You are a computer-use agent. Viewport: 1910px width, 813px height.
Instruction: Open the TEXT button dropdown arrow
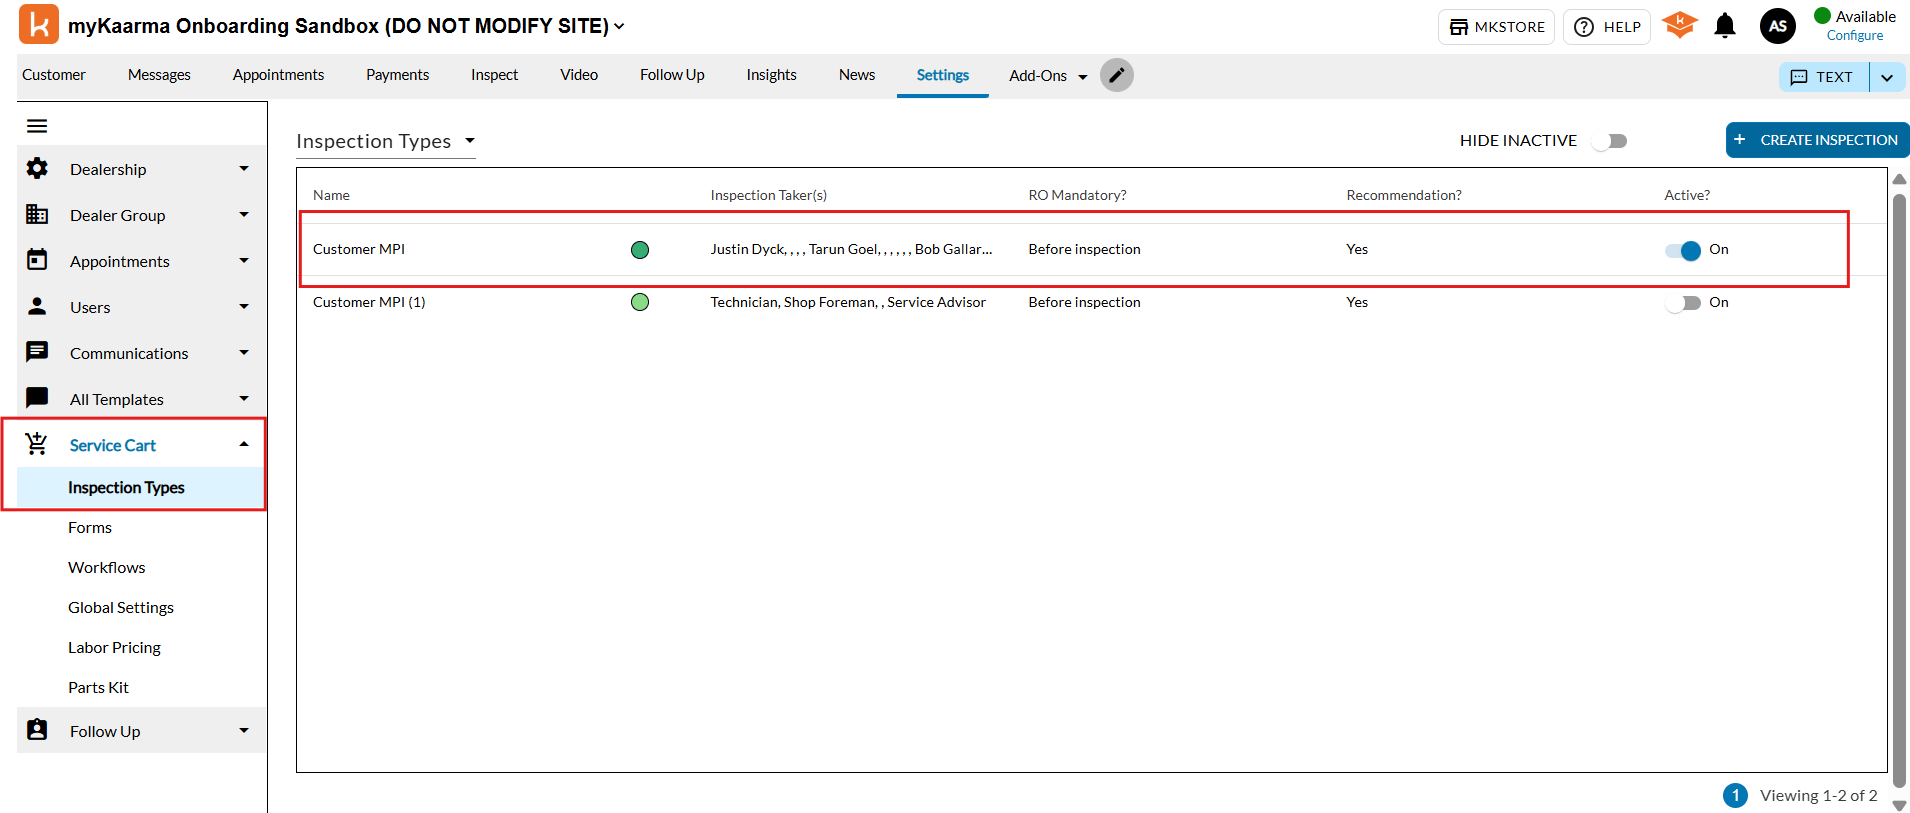(1887, 77)
